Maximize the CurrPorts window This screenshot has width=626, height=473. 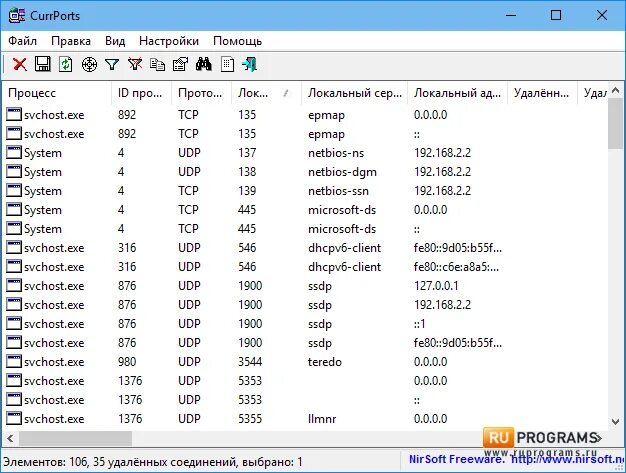click(x=556, y=16)
